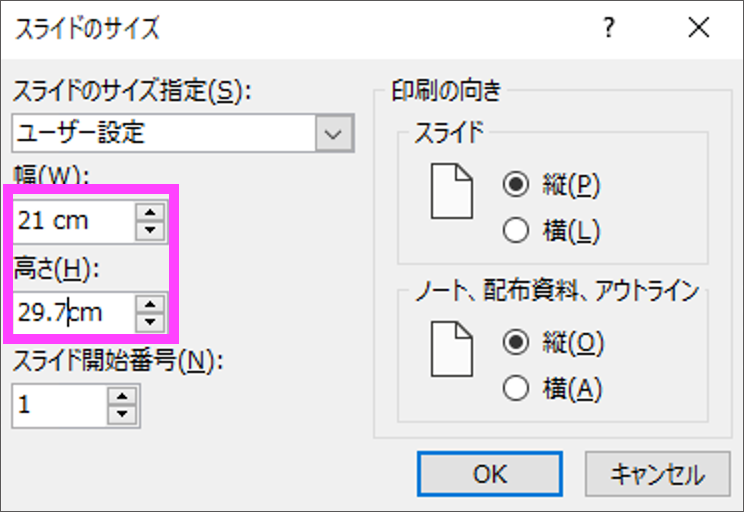
Task: Open the slide size preset dropdown
Action: coord(334,132)
